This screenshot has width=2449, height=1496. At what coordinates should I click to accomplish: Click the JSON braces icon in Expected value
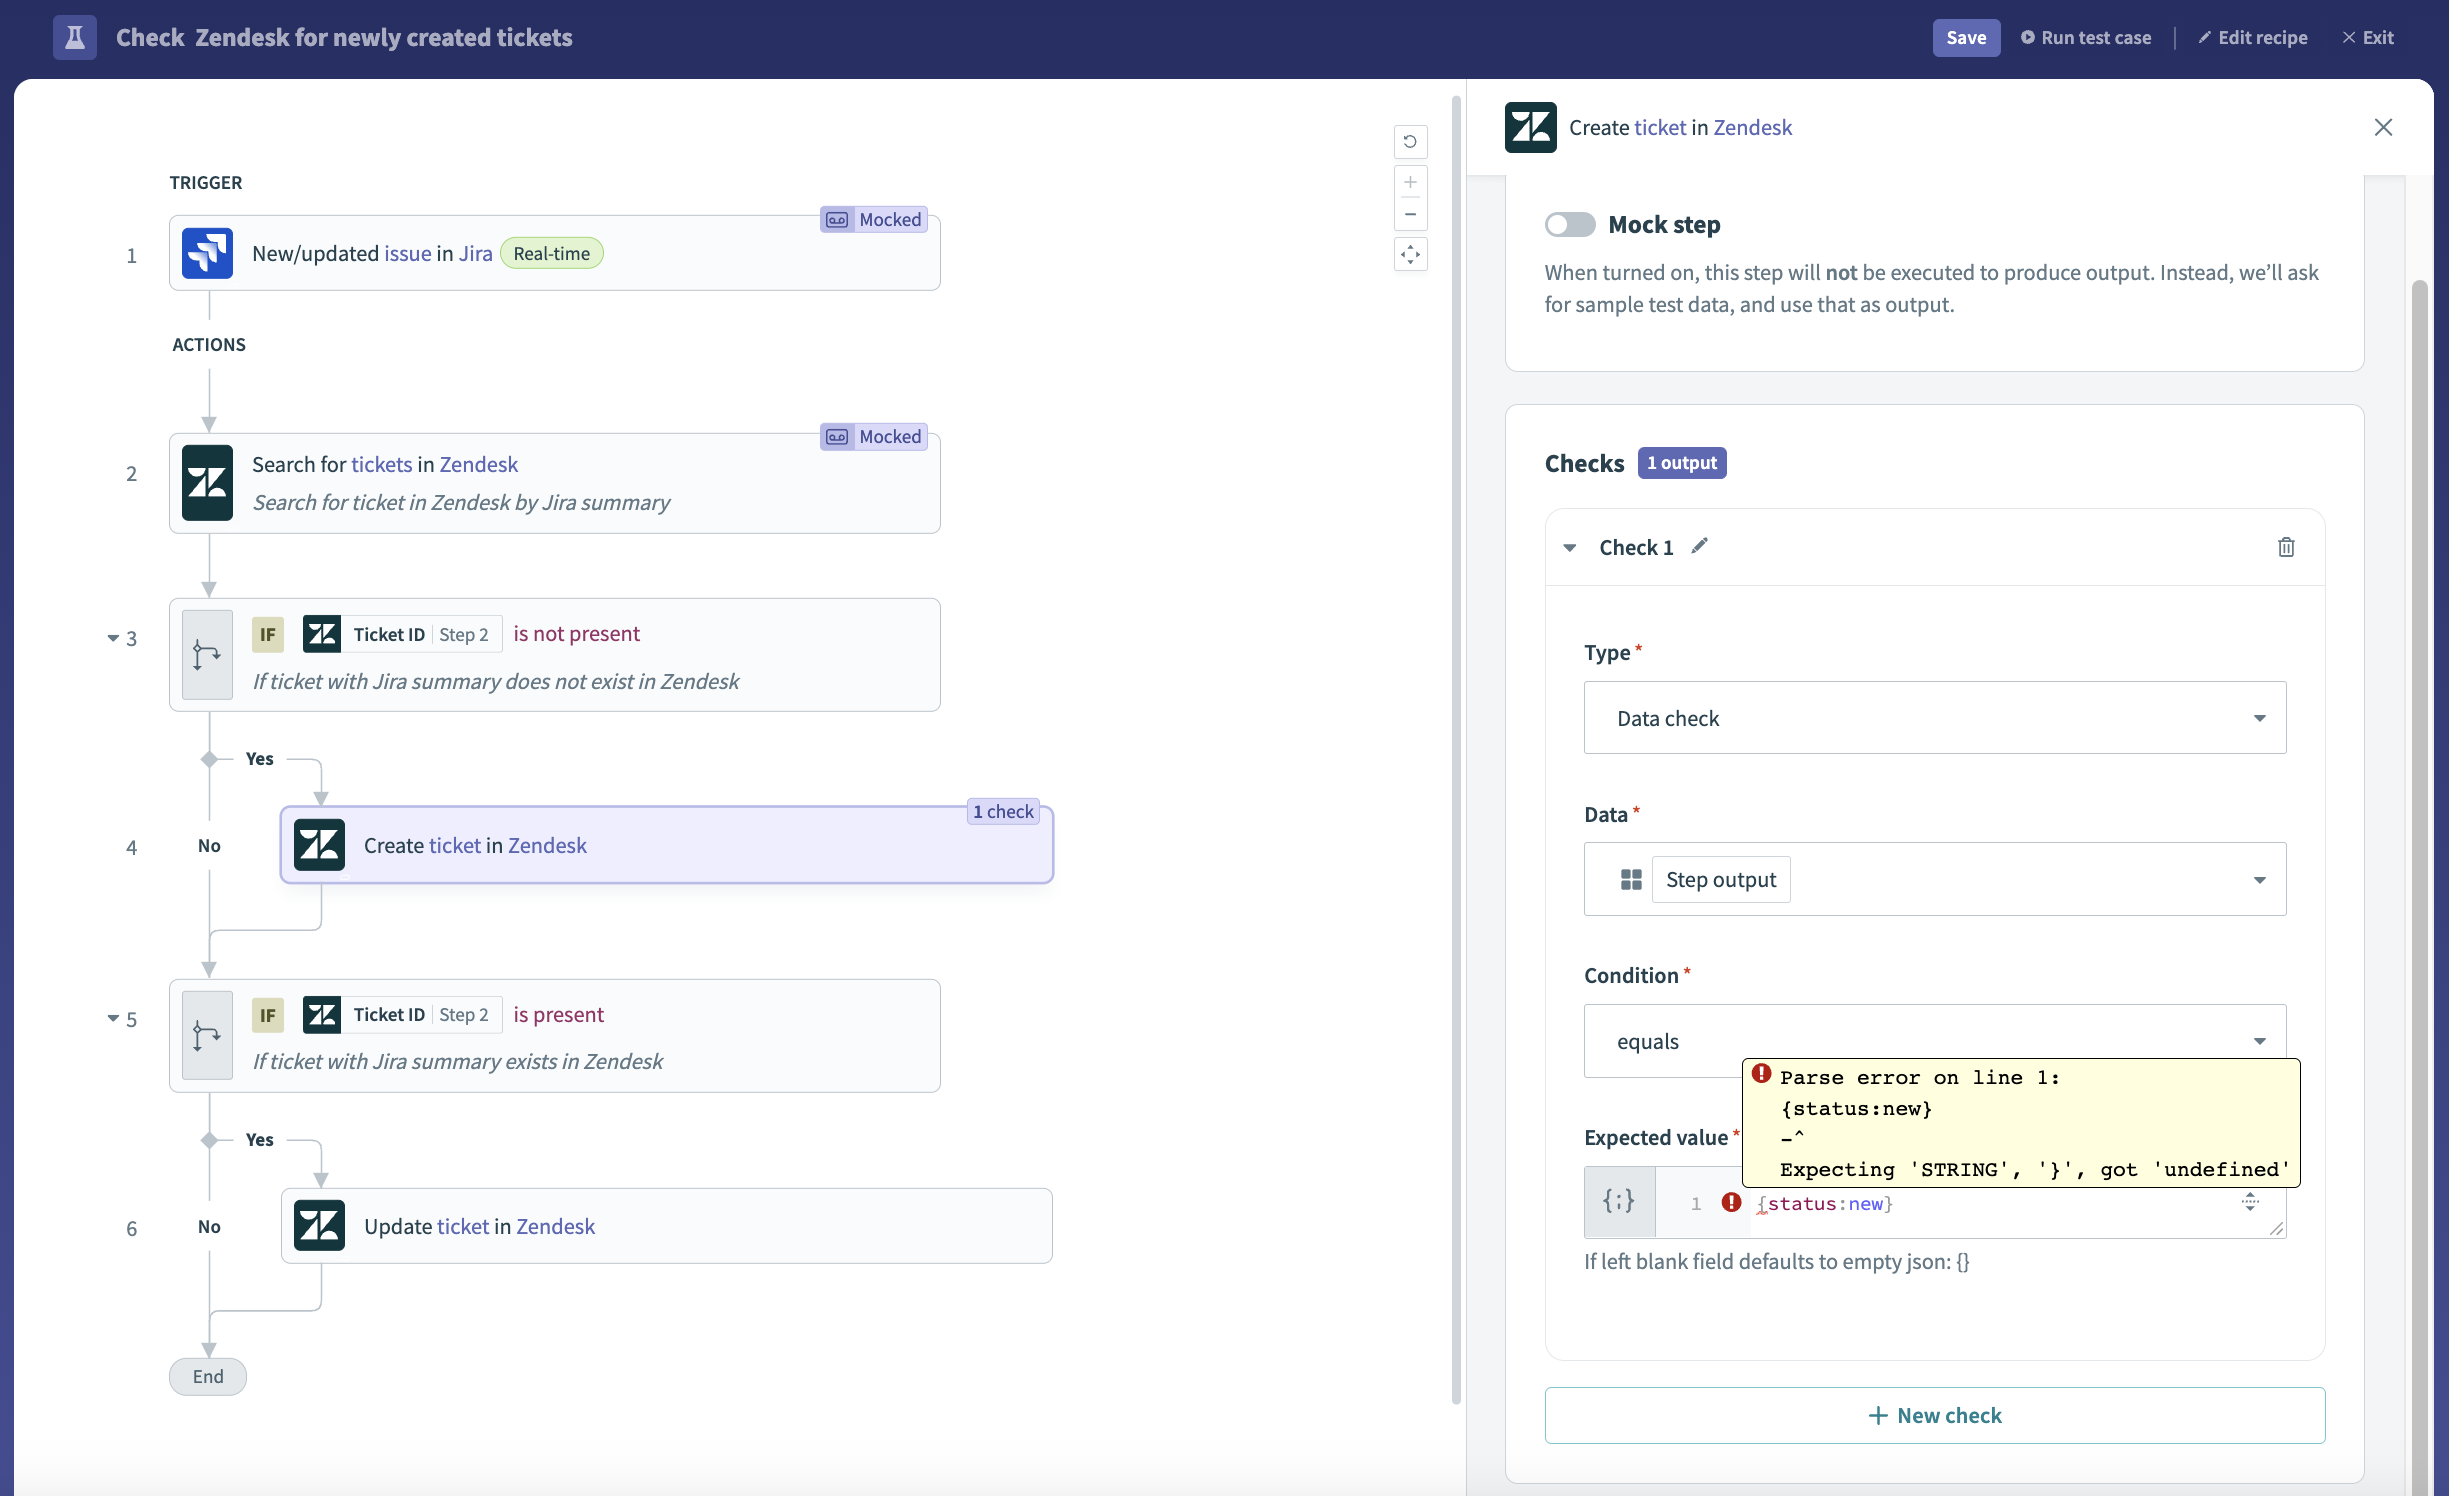[x=1619, y=1201]
